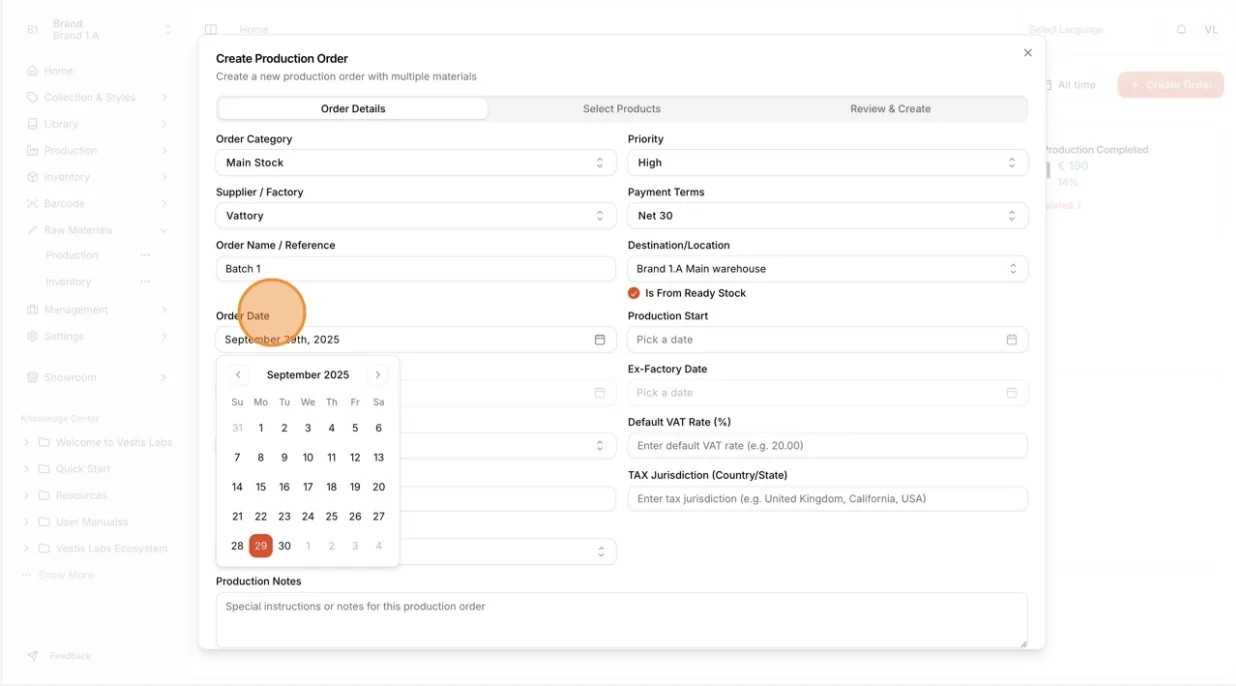
Task: Click the Raw Materials sidebar icon
Action: point(33,230)
